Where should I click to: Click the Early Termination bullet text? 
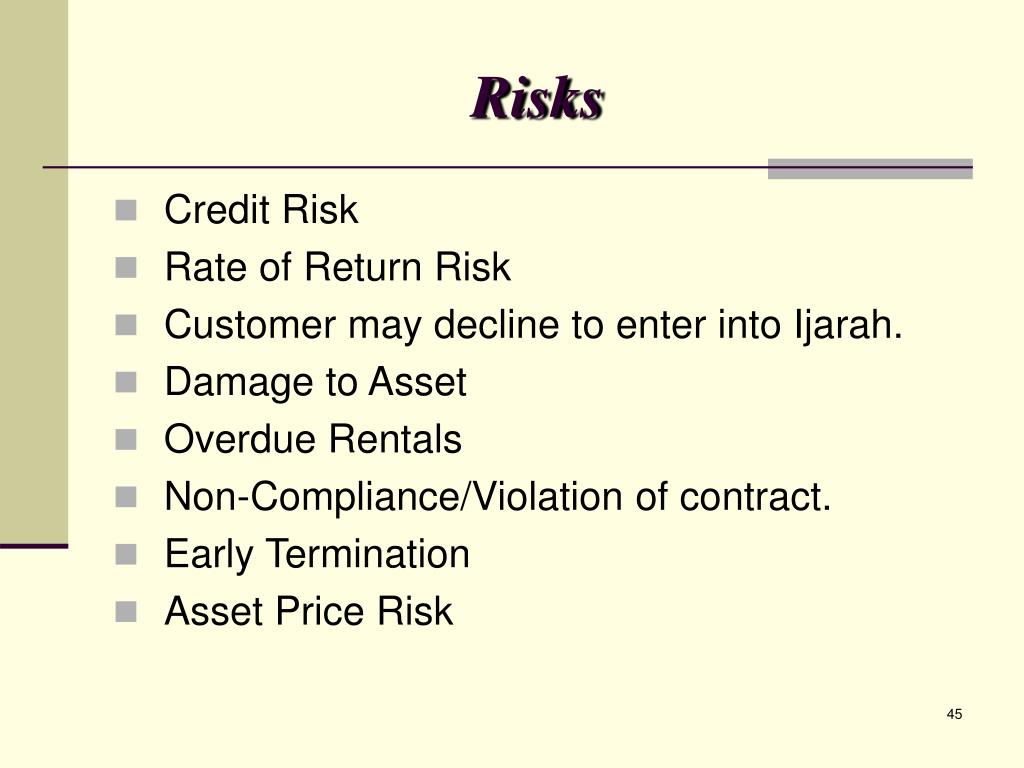click(x=317, y=556)
